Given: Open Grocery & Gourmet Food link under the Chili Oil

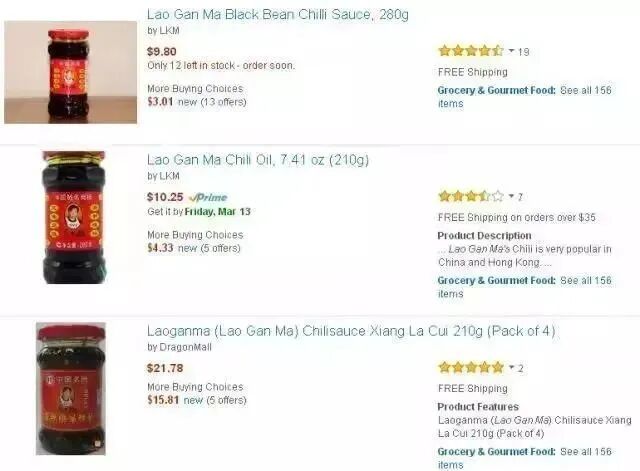Looking at the screenshot, I should tap(496, 280).
